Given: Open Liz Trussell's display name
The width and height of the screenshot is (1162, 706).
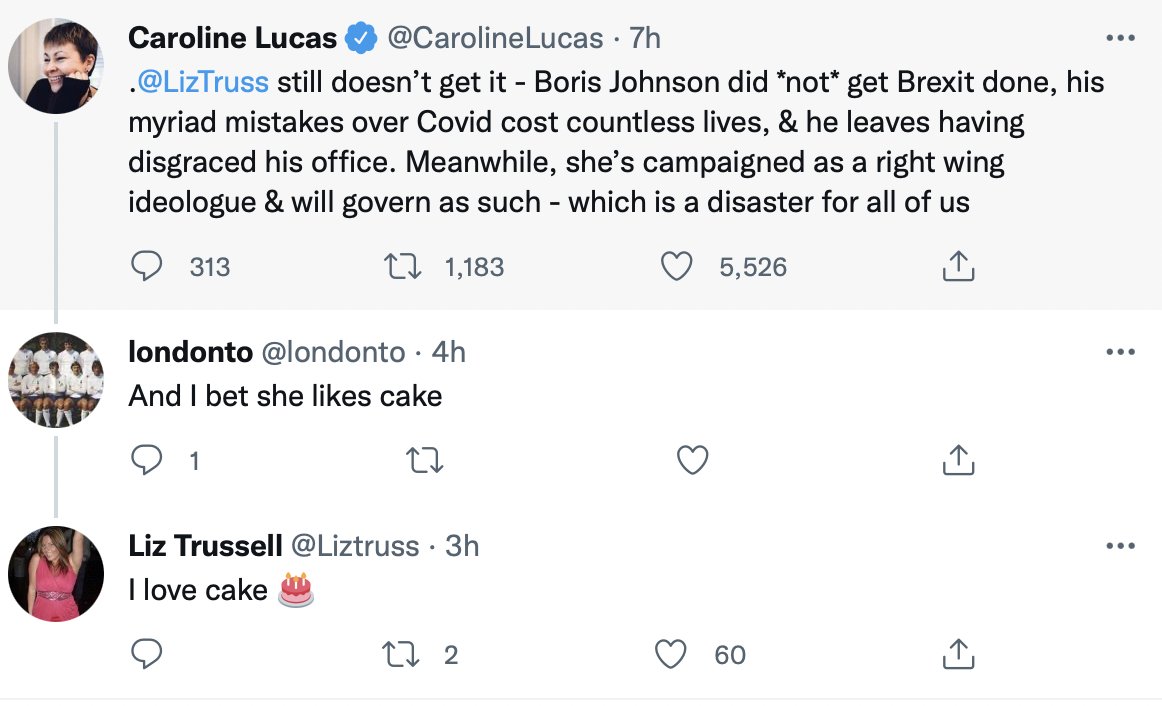Looking at the screenshot, I should pos(205,546).
